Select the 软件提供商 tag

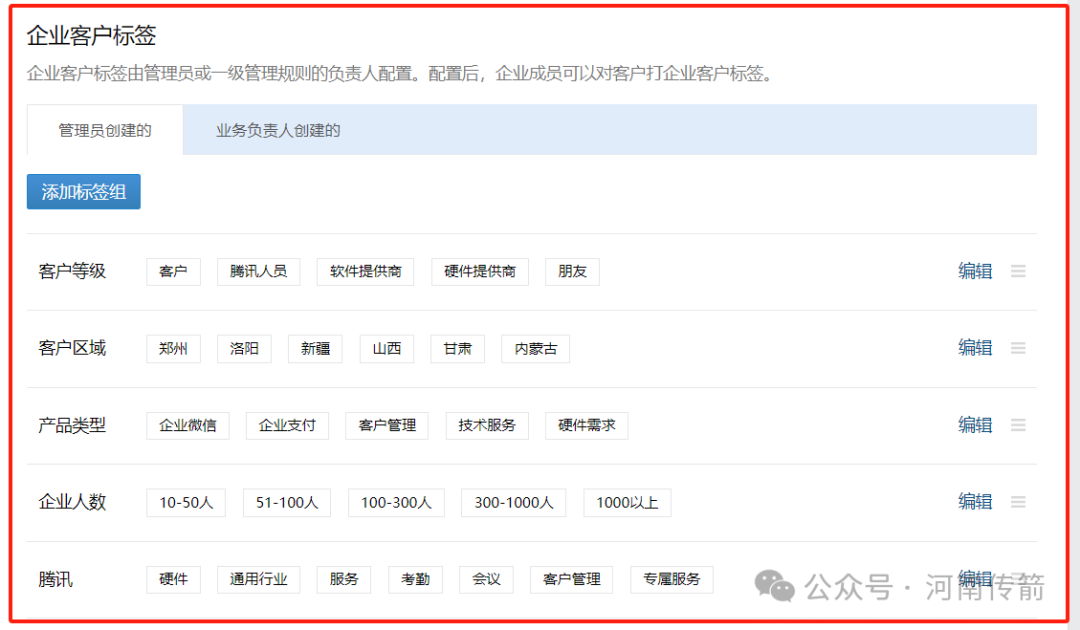365,271
